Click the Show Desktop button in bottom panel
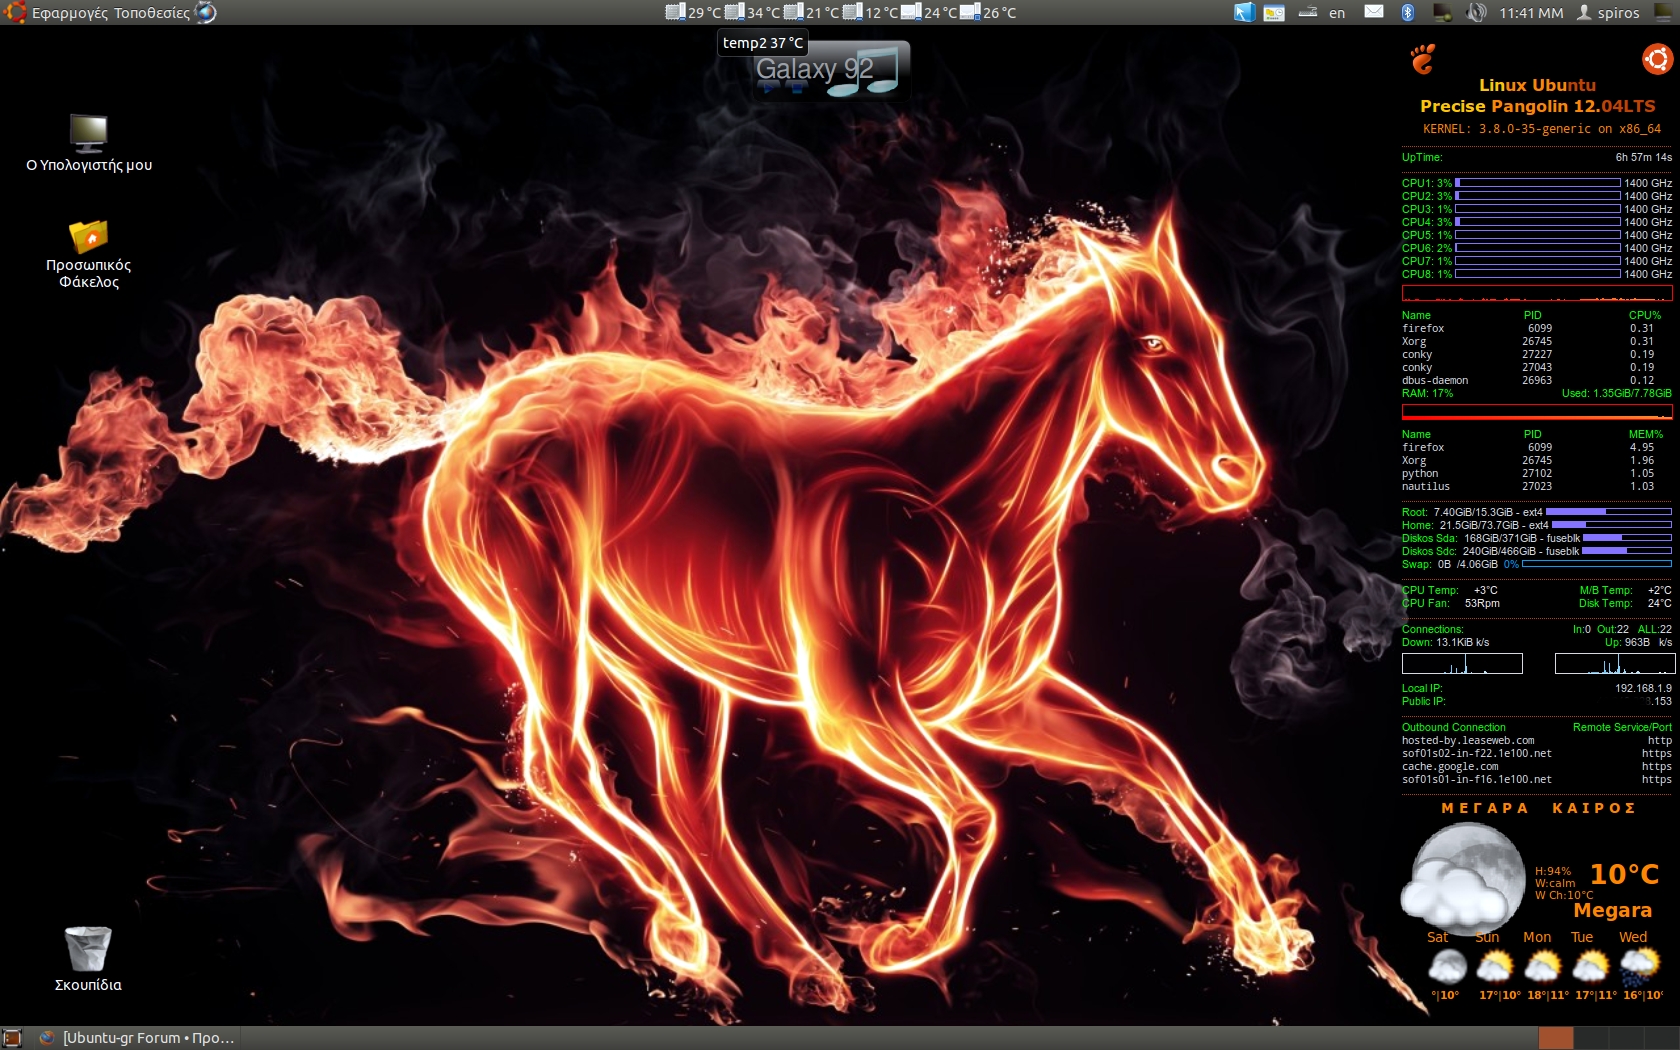Viewport: 1680px width, 1050px height. [x=12, y=1038]
